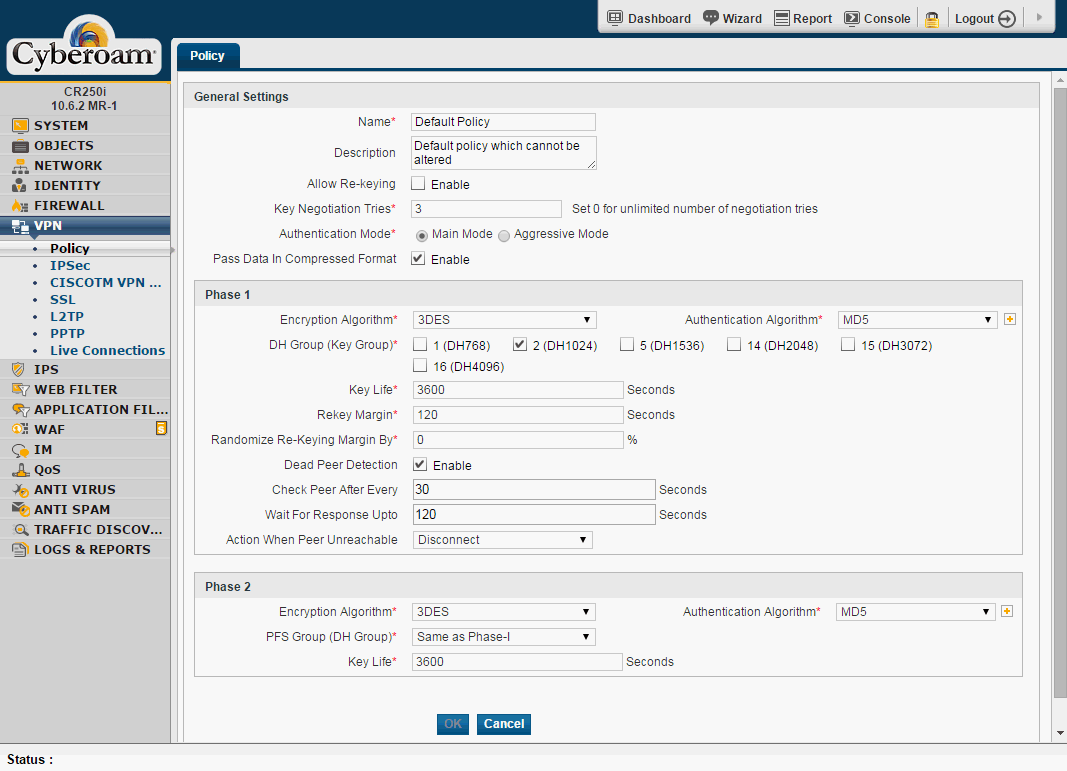
Task: Click the ANTI SPAM envelope icon
Action: (20, 509)
